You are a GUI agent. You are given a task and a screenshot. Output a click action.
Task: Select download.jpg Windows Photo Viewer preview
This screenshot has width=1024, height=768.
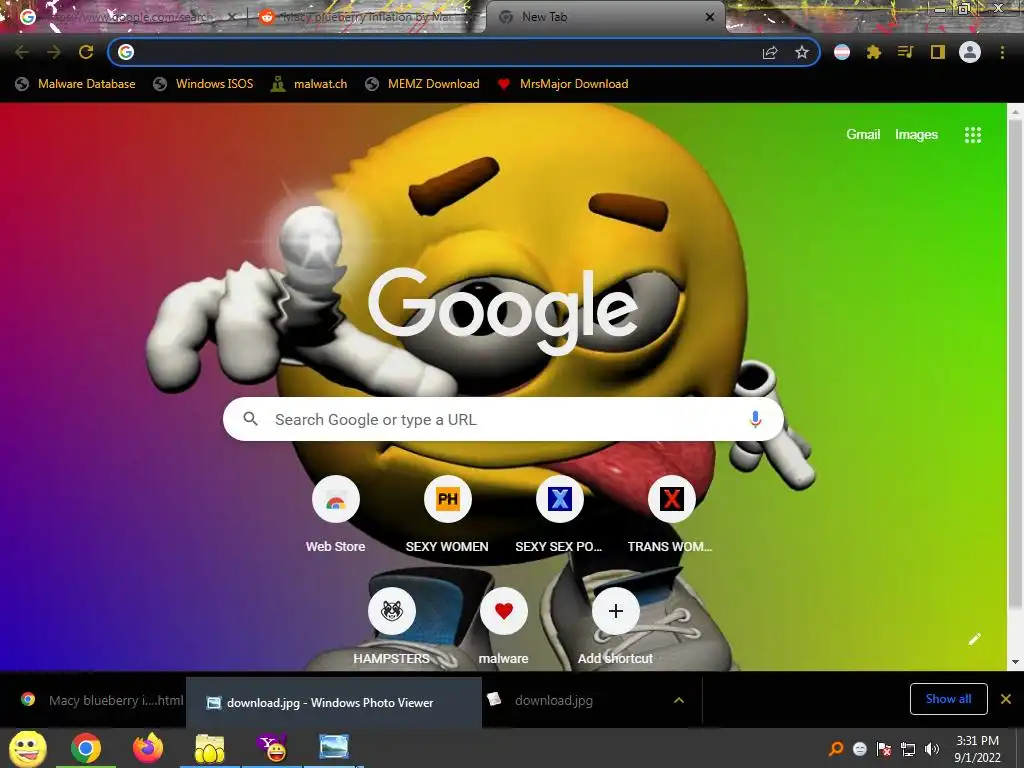pos(334,703)
